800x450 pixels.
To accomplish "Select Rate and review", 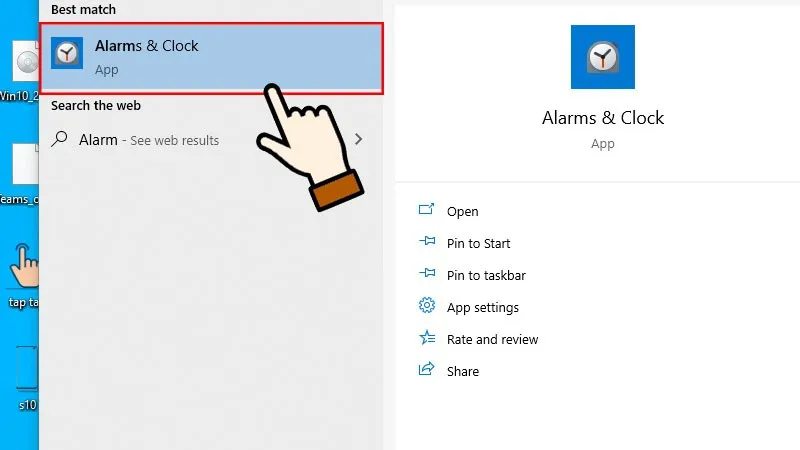I will [492, 340].
